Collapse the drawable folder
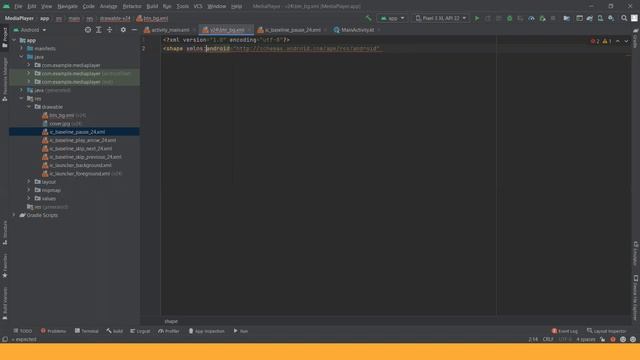Screen dimensions: 640x360 29,107
